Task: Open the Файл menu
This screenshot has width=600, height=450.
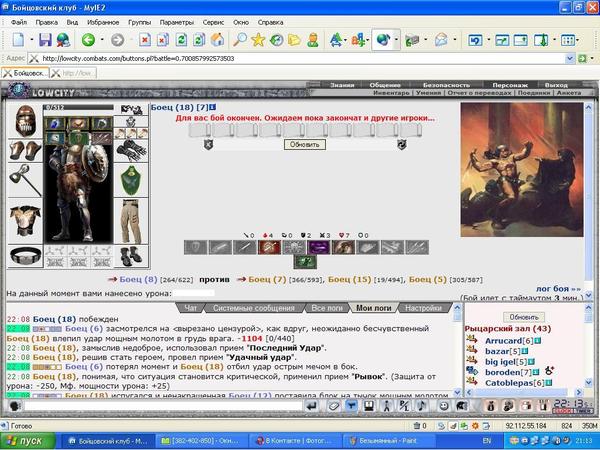Action: (19, 22)
